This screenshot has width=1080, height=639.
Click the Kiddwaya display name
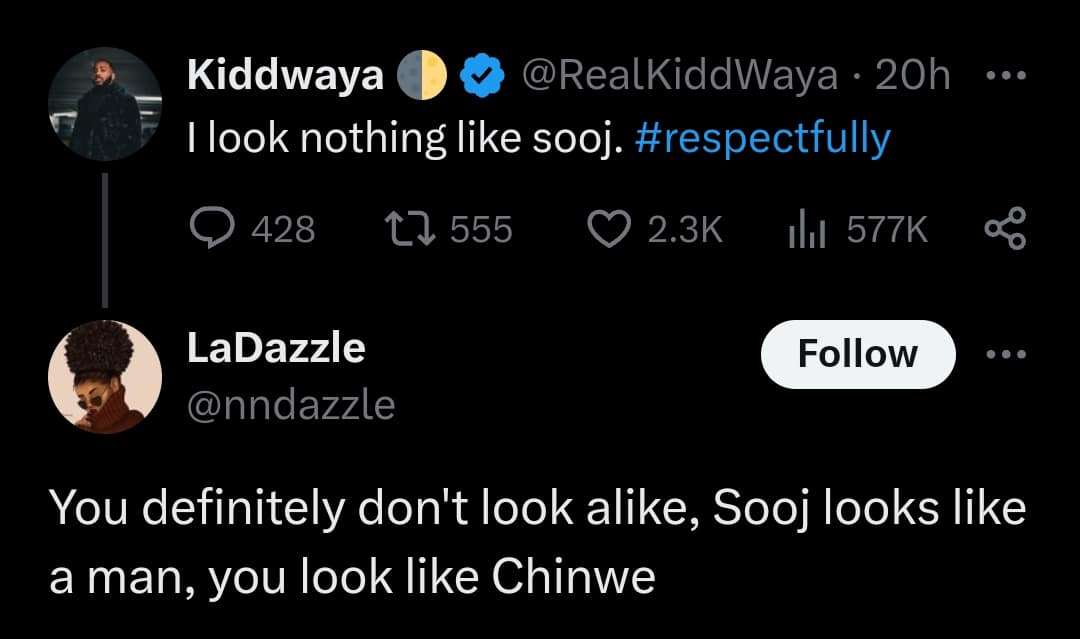pos(286,76)
